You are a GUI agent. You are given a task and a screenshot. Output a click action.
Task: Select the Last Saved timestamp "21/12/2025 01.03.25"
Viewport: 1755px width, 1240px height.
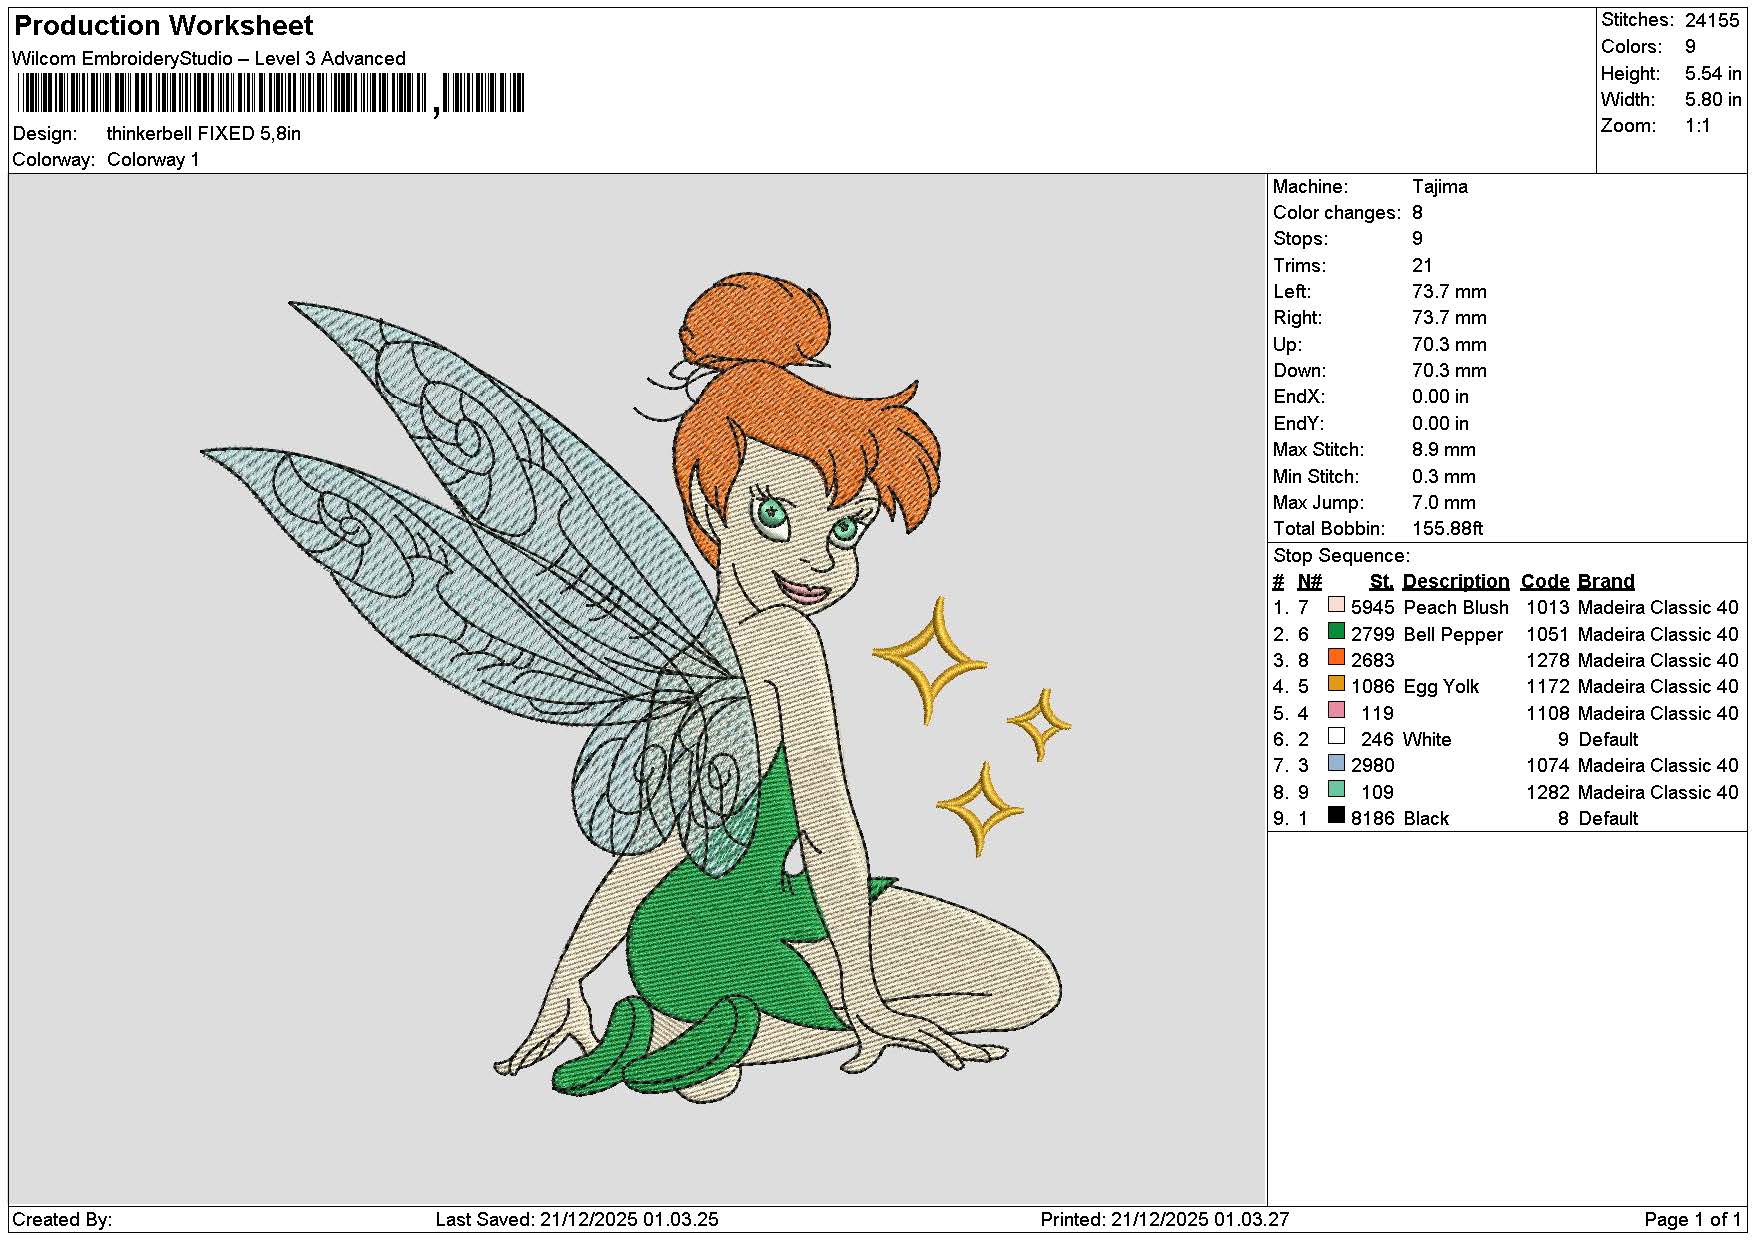(x=629, y=1220)
